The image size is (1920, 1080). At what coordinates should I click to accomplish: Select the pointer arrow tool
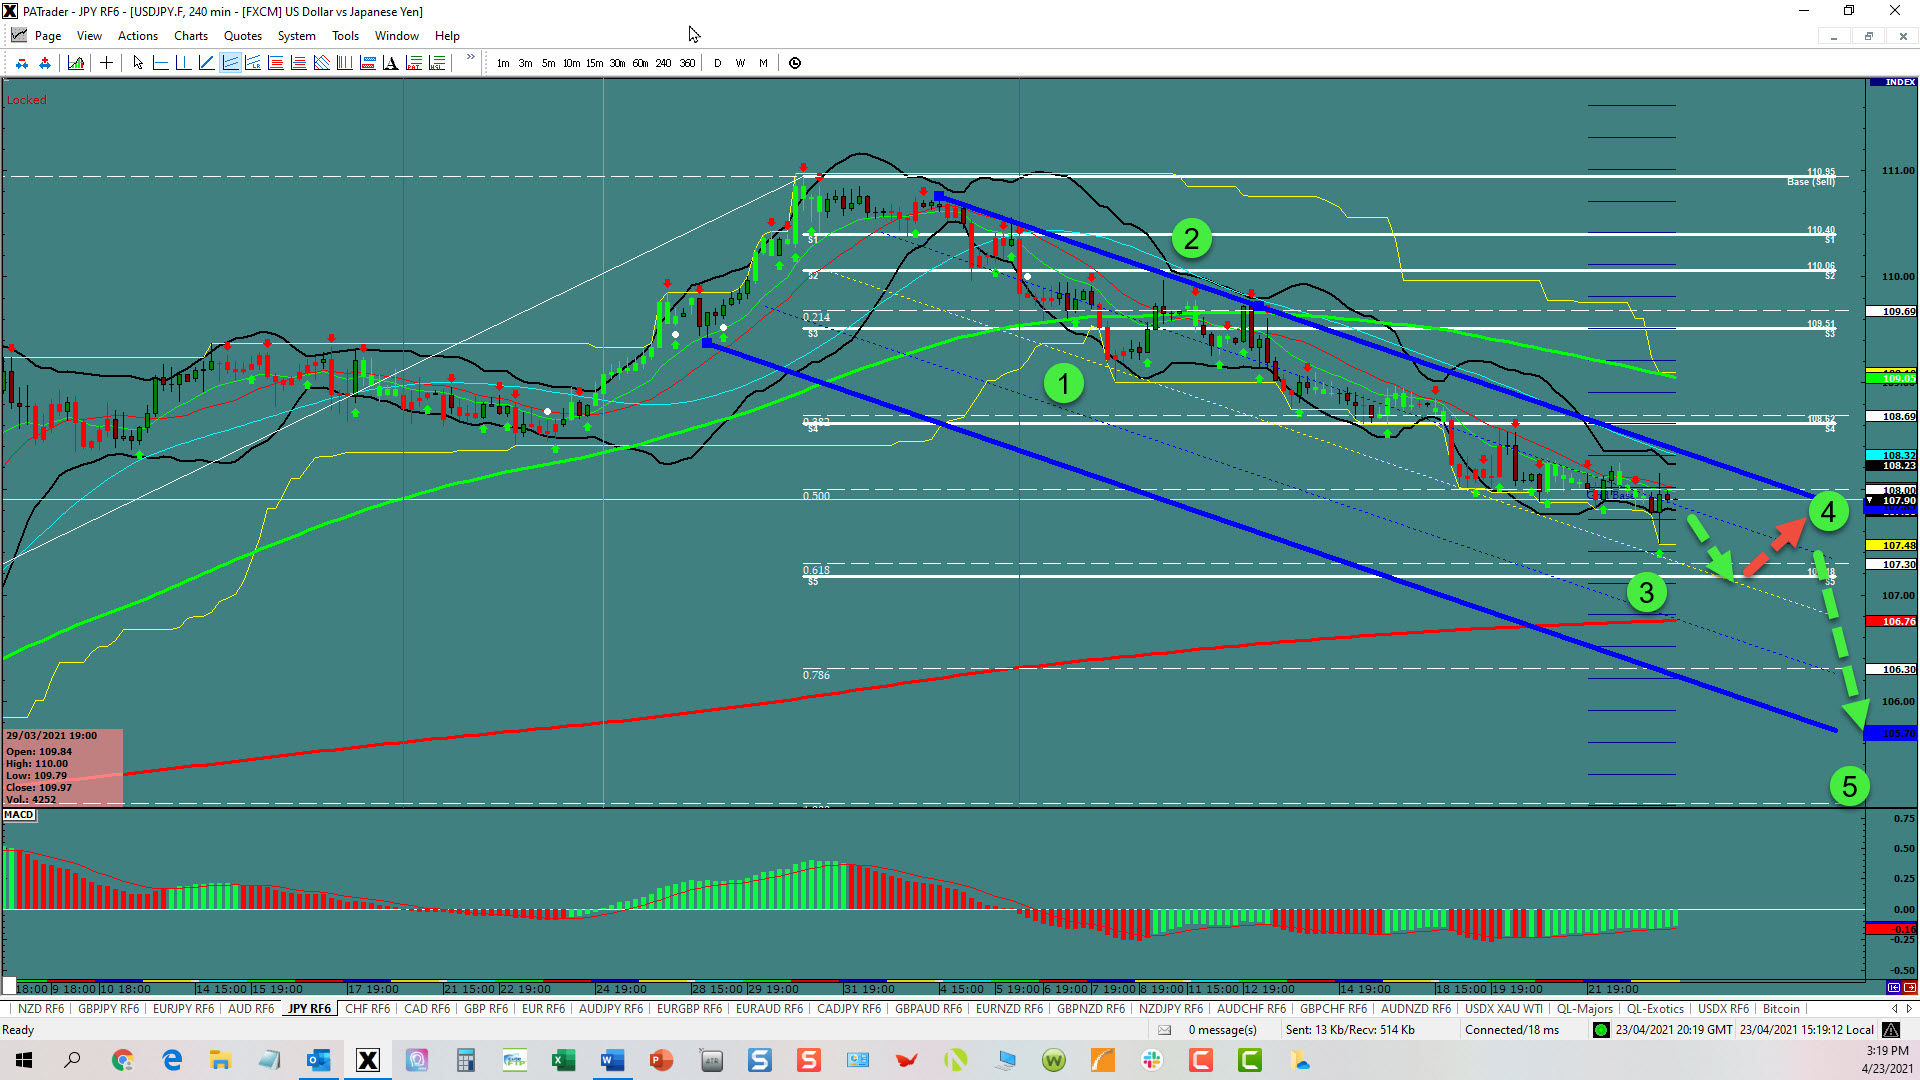(138, 63)
